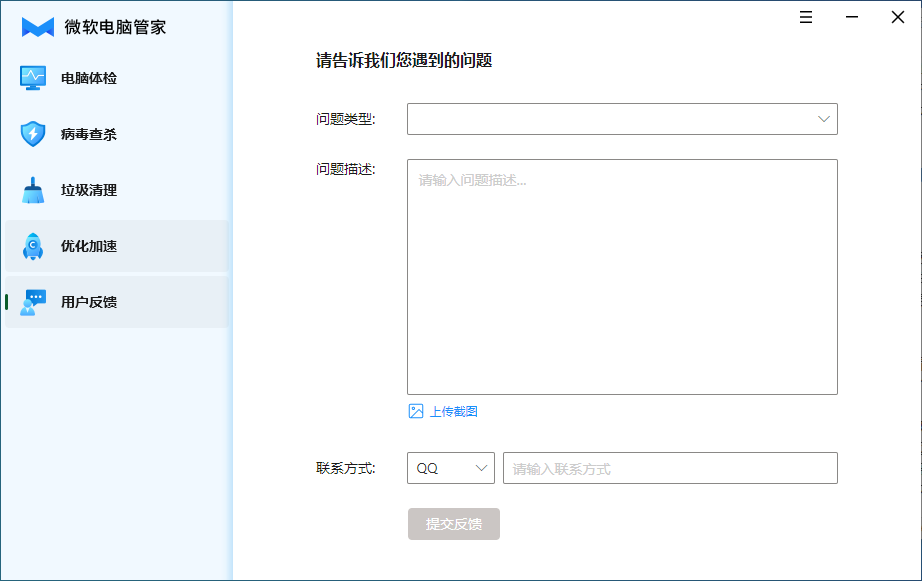Image resolution: width=922 pixels, height=581 pixels.
Task: Choose the 垃圾清理 sidebar text entry
Action: click(x=89, y=190)
